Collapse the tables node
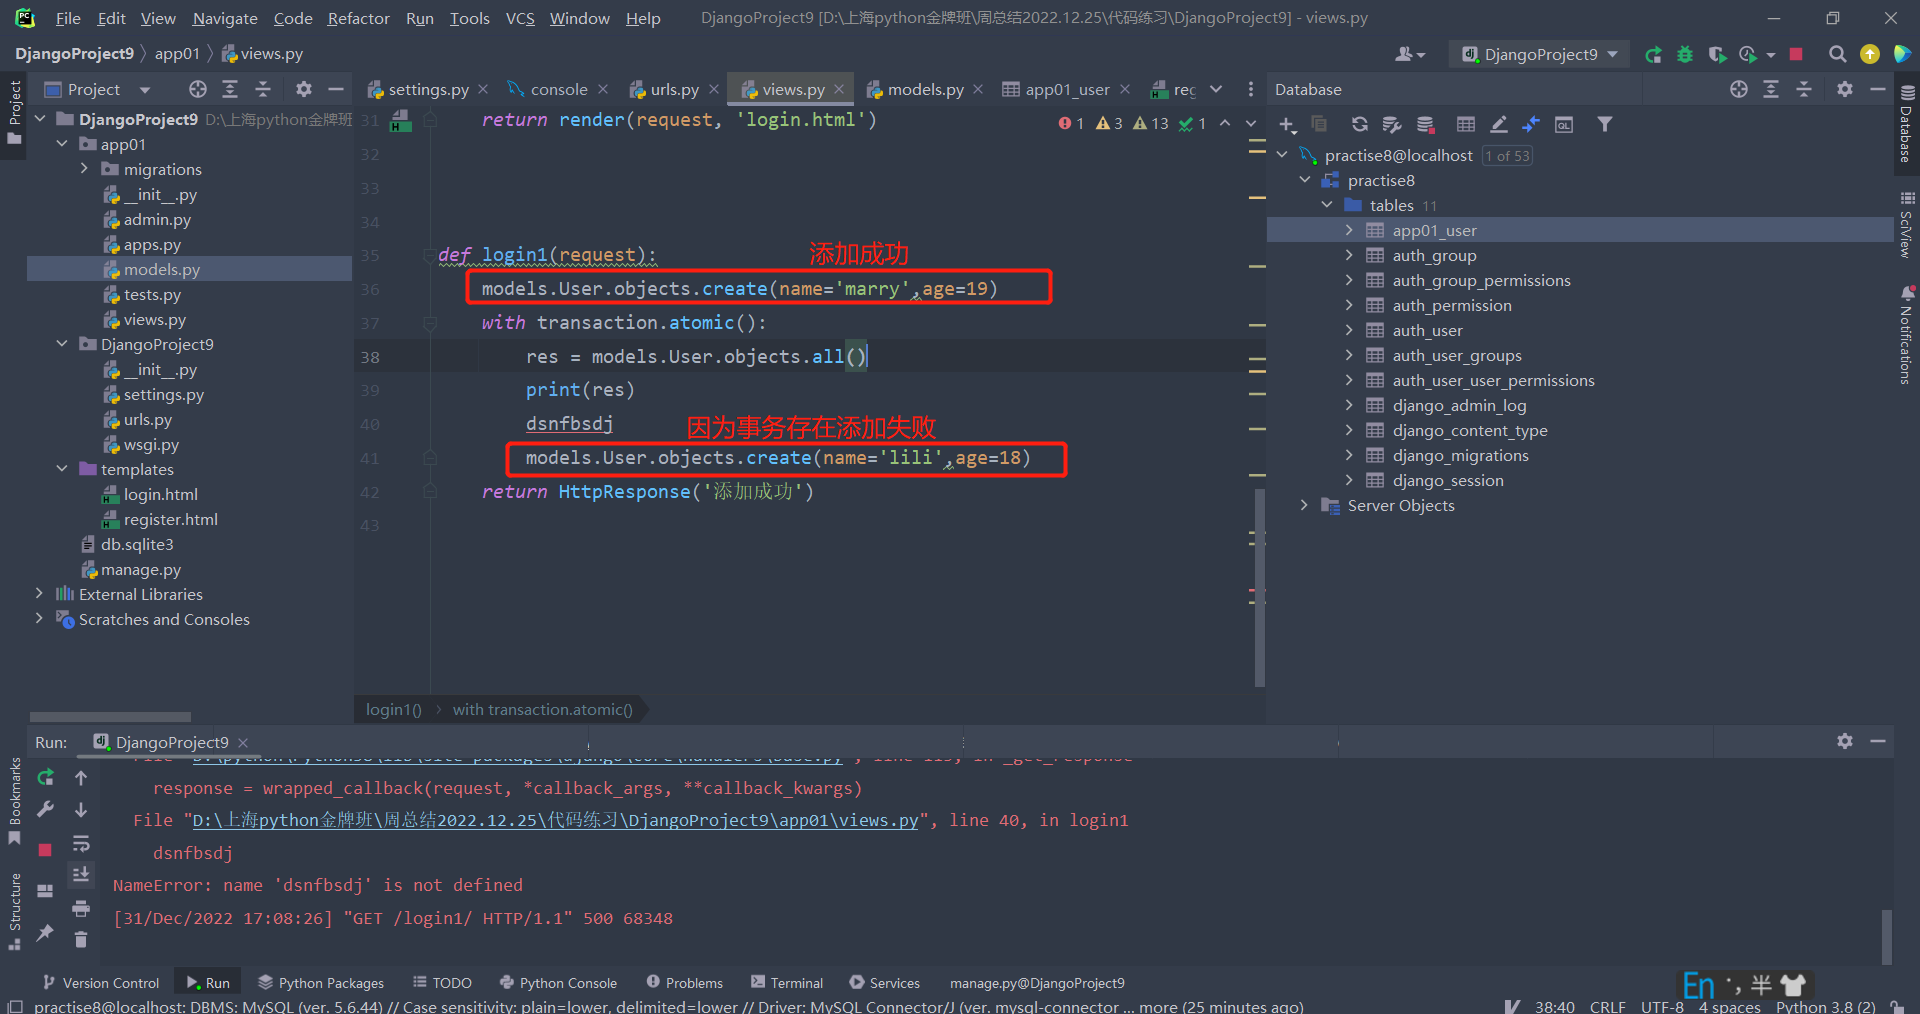This screenshot has height=1014, width=1920. tap(1327, 205)
